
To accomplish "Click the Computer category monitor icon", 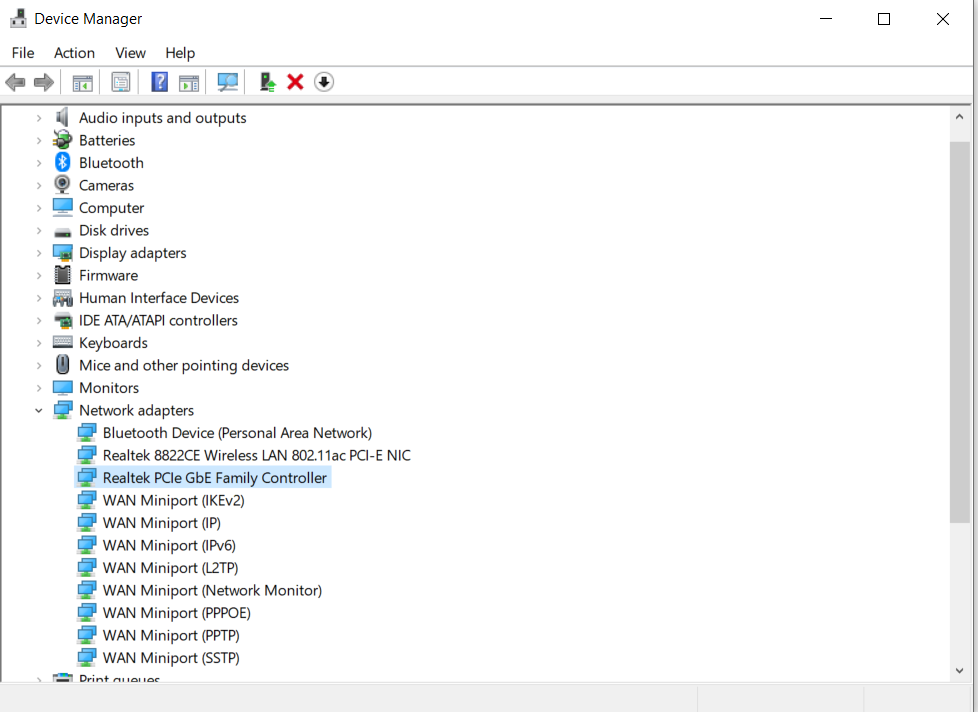I will 62,207.
